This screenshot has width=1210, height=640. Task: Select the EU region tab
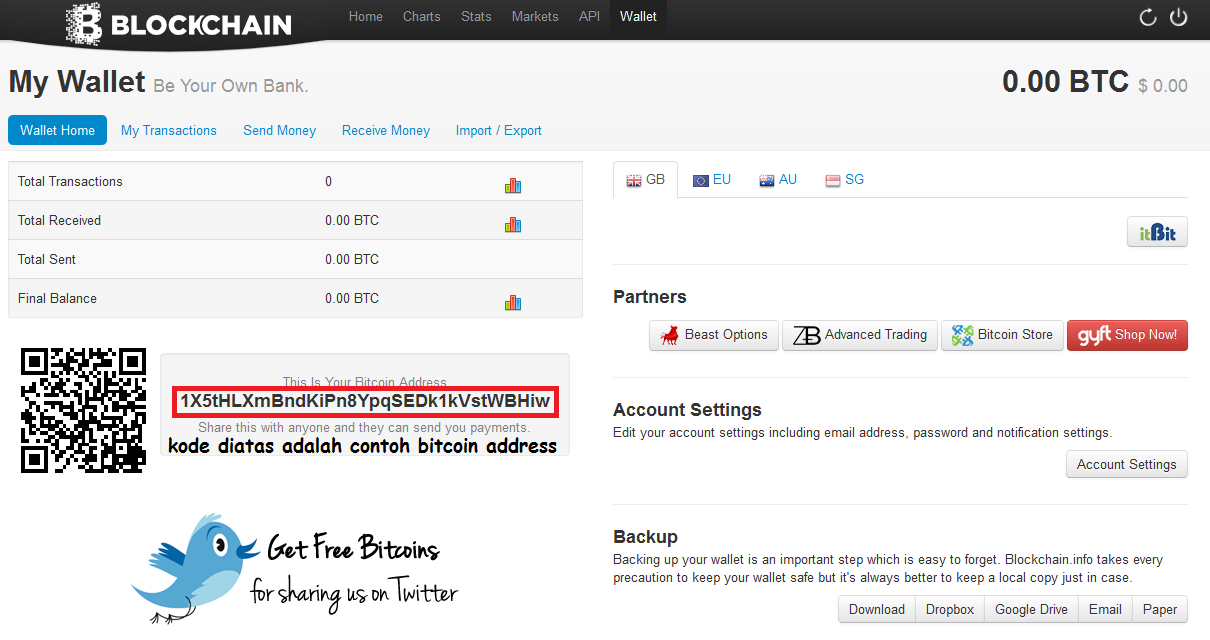pyautogui.click(x=712, y=180)
